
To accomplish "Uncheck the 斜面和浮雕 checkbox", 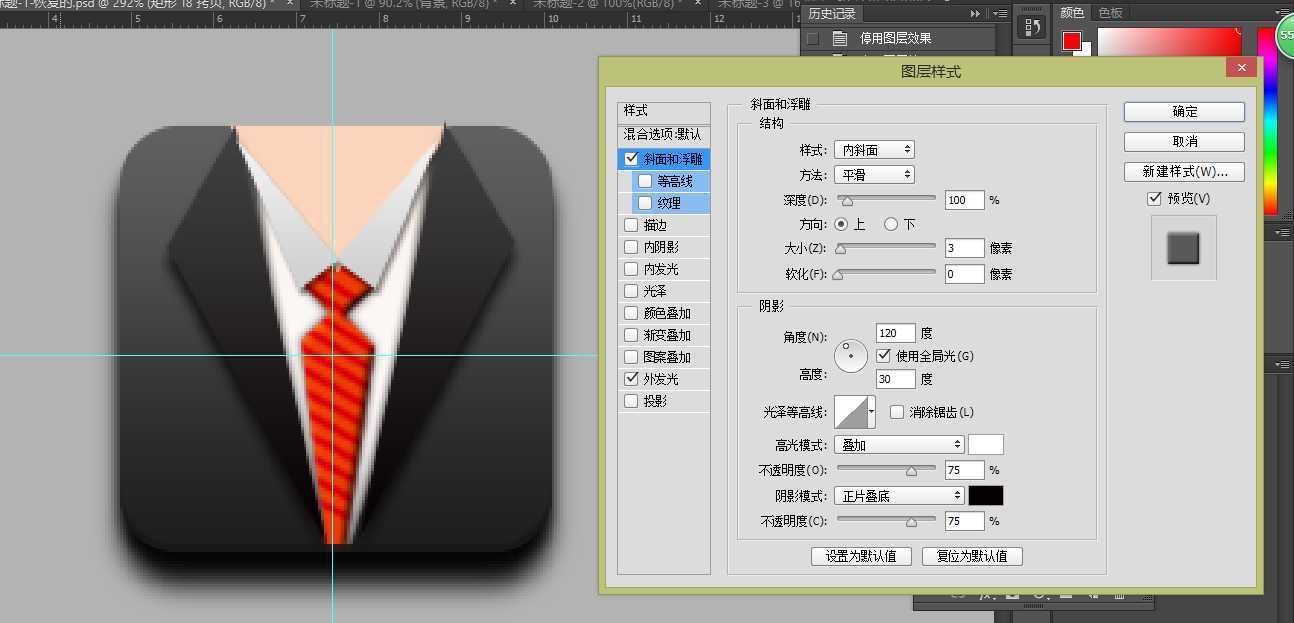I will (631, 159).
